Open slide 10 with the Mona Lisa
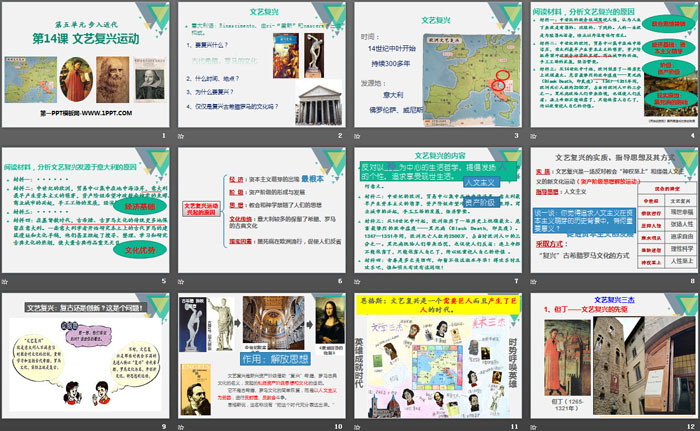Screen dimensions: 700x431 (x=262, y=355)
